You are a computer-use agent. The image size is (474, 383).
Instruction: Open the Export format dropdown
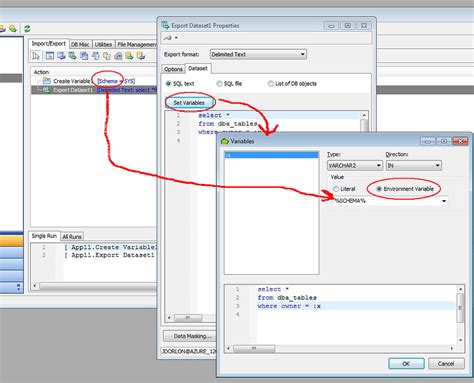(x=258, y=54)
